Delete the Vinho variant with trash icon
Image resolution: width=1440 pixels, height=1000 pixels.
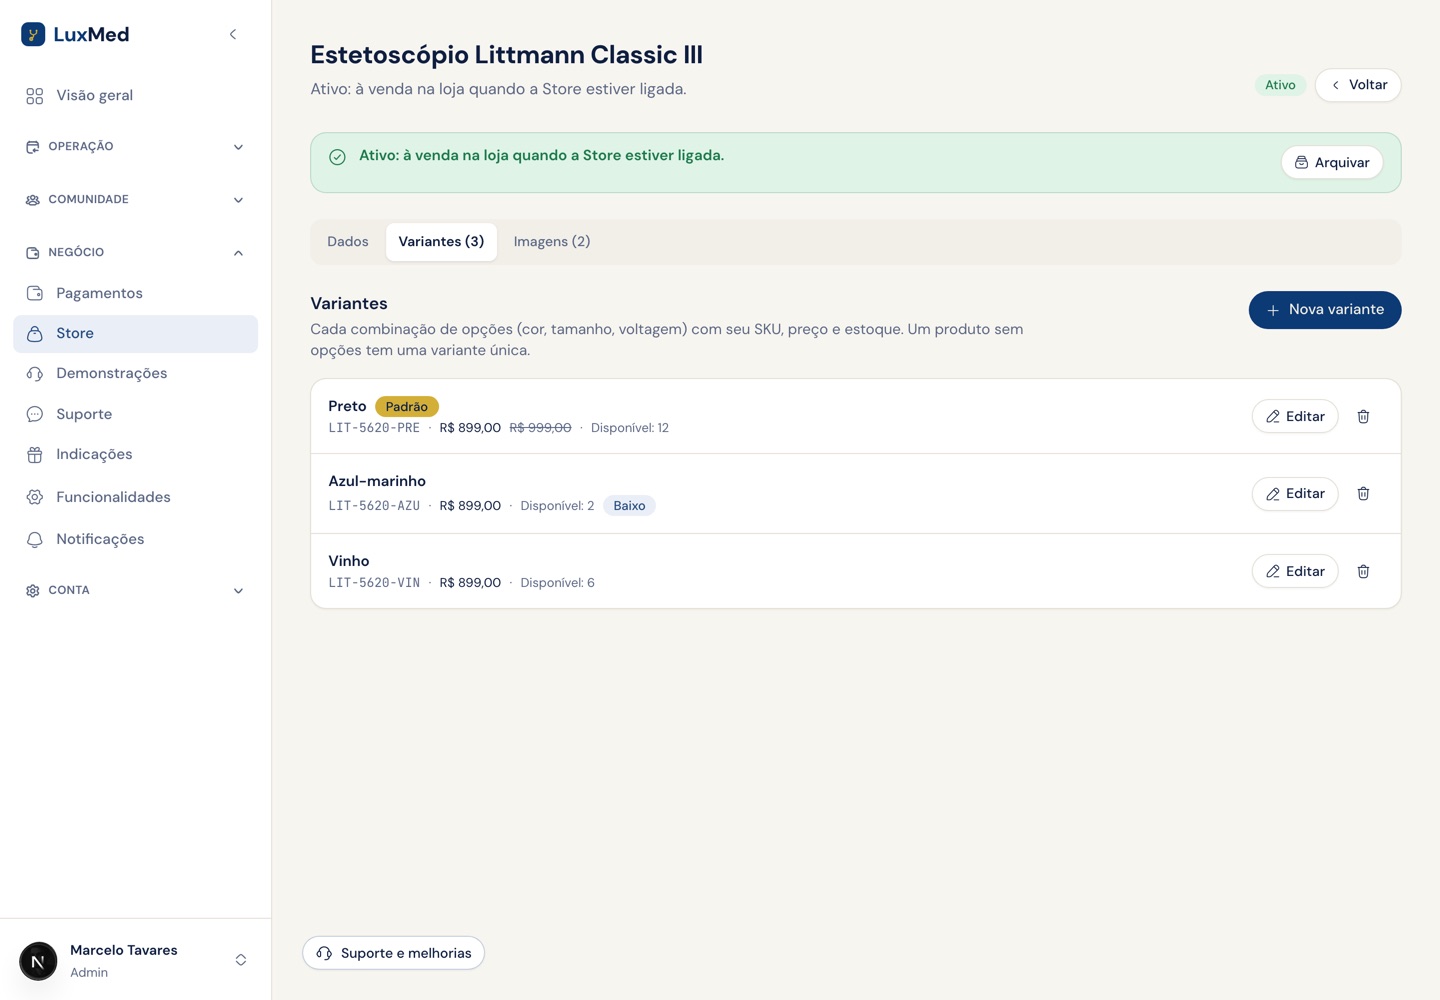tap(1363, 572)
